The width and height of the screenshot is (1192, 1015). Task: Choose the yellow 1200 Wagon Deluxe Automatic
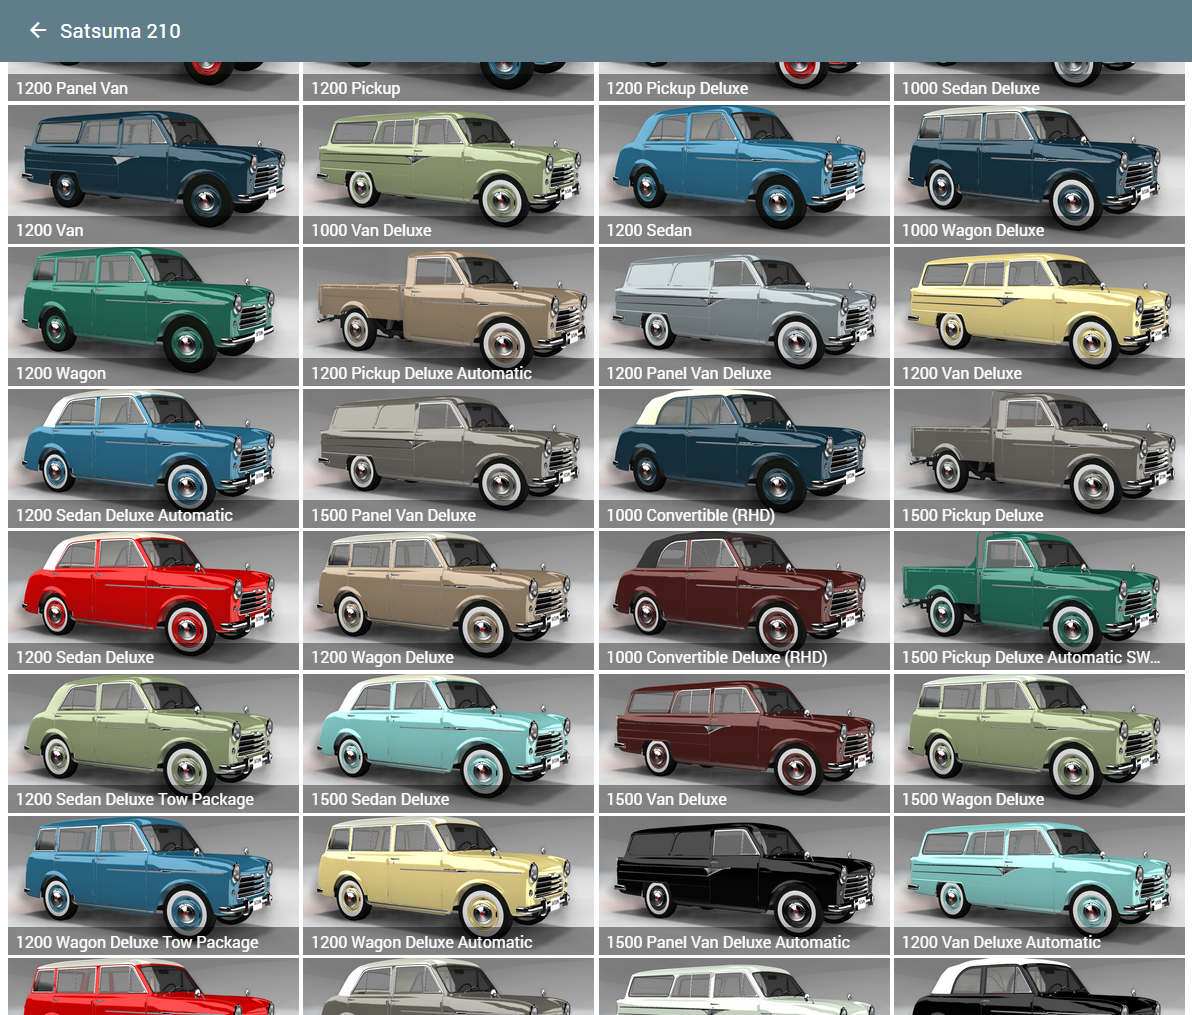(449, 885)
